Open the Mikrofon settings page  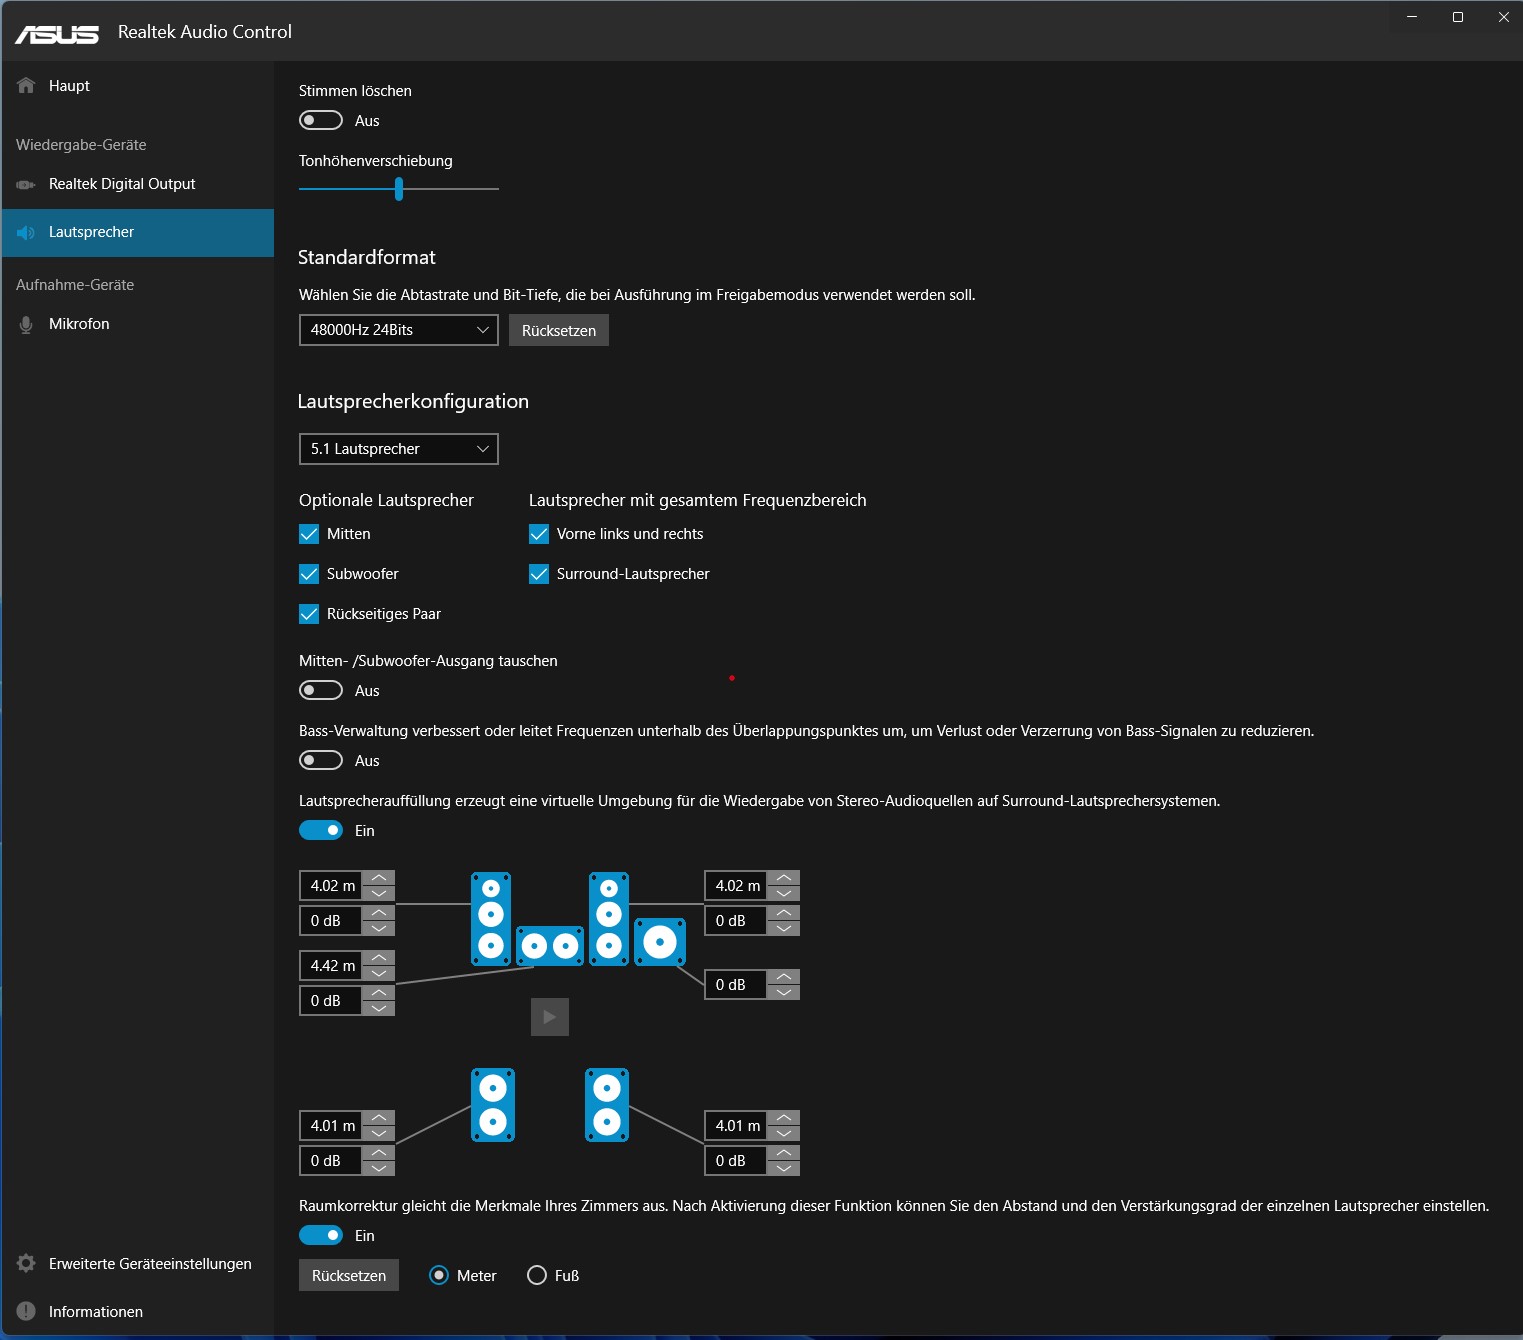click(138, 324)
